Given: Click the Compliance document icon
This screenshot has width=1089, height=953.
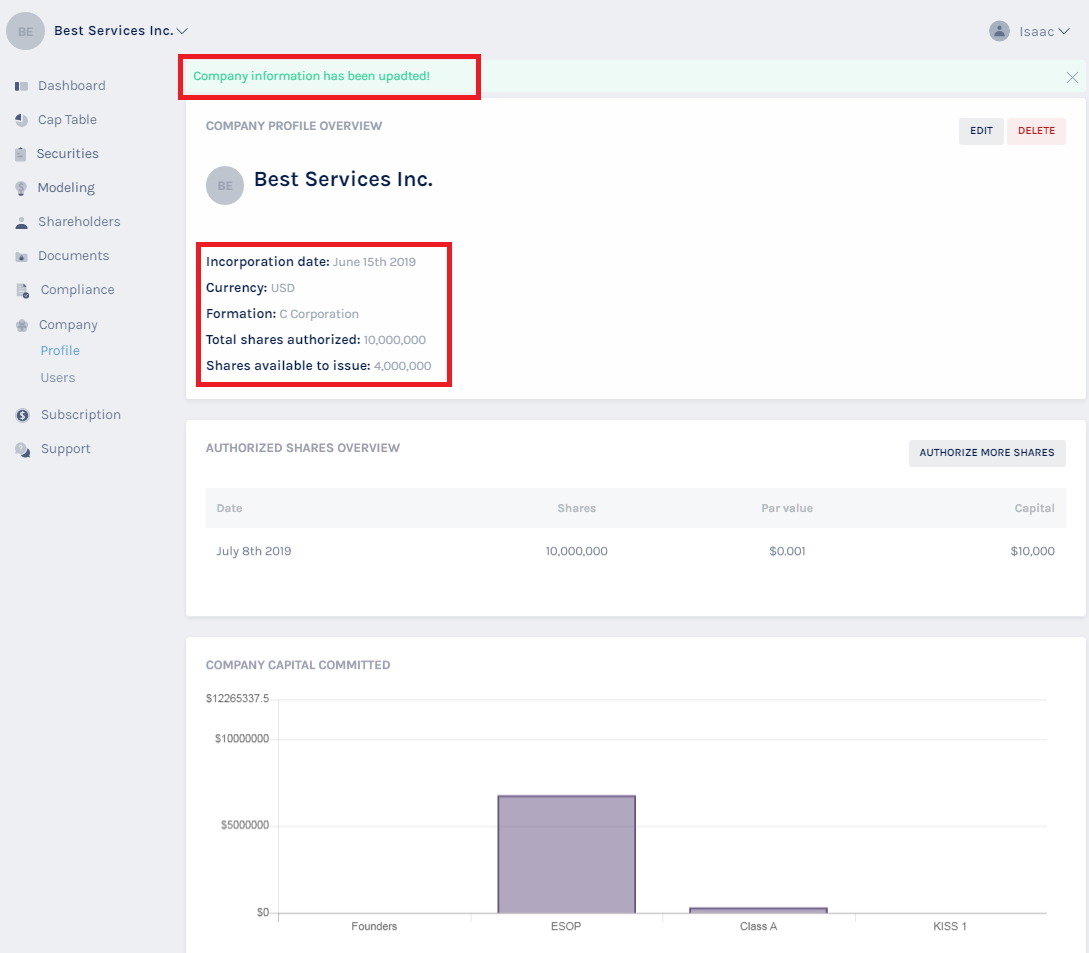Looking at the screenshot, I should pyautogui.click(x=23, y=290).
